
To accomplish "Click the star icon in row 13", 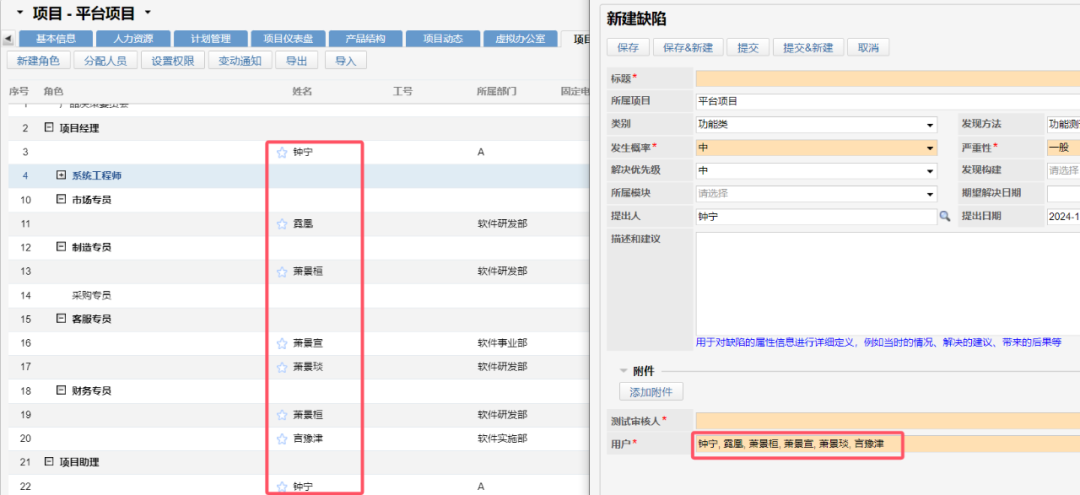I will (x=282, y=272).
